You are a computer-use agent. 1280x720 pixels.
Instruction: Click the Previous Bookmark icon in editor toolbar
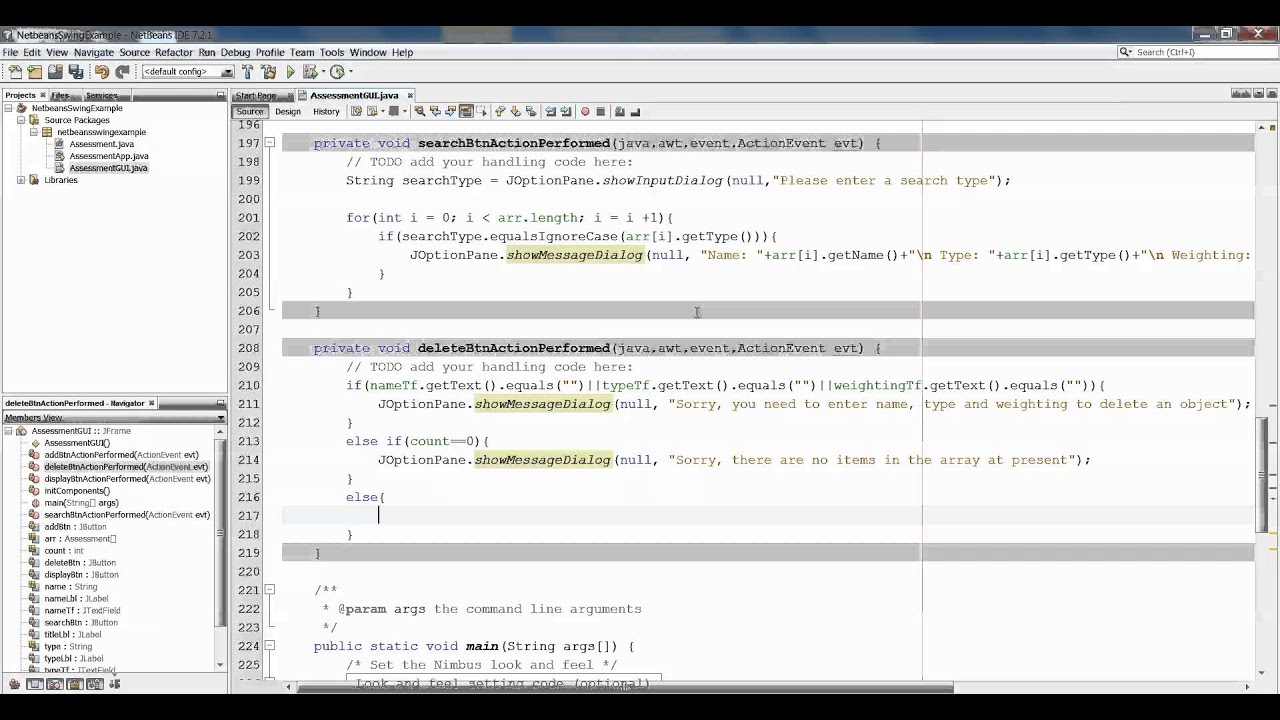[x=500, y=111]
